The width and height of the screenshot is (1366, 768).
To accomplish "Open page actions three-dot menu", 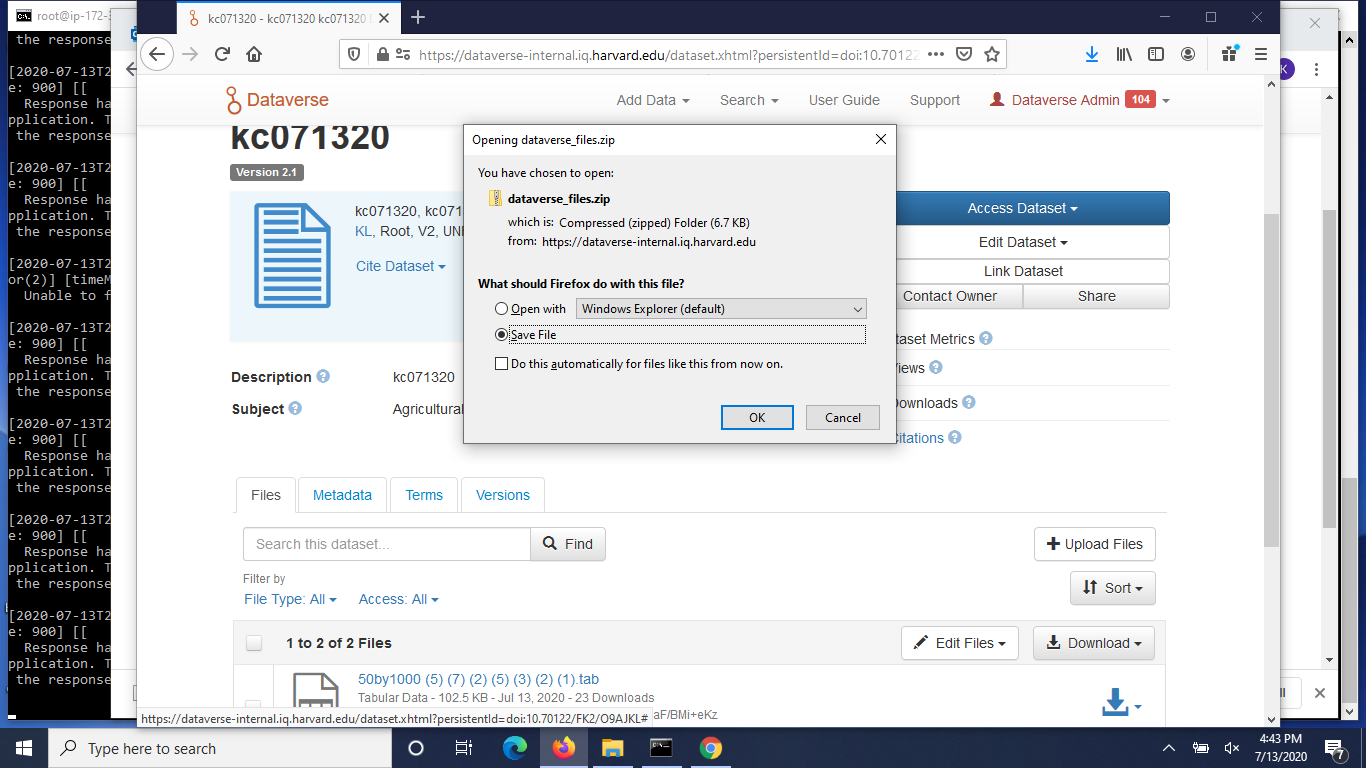I will (936, 55).
